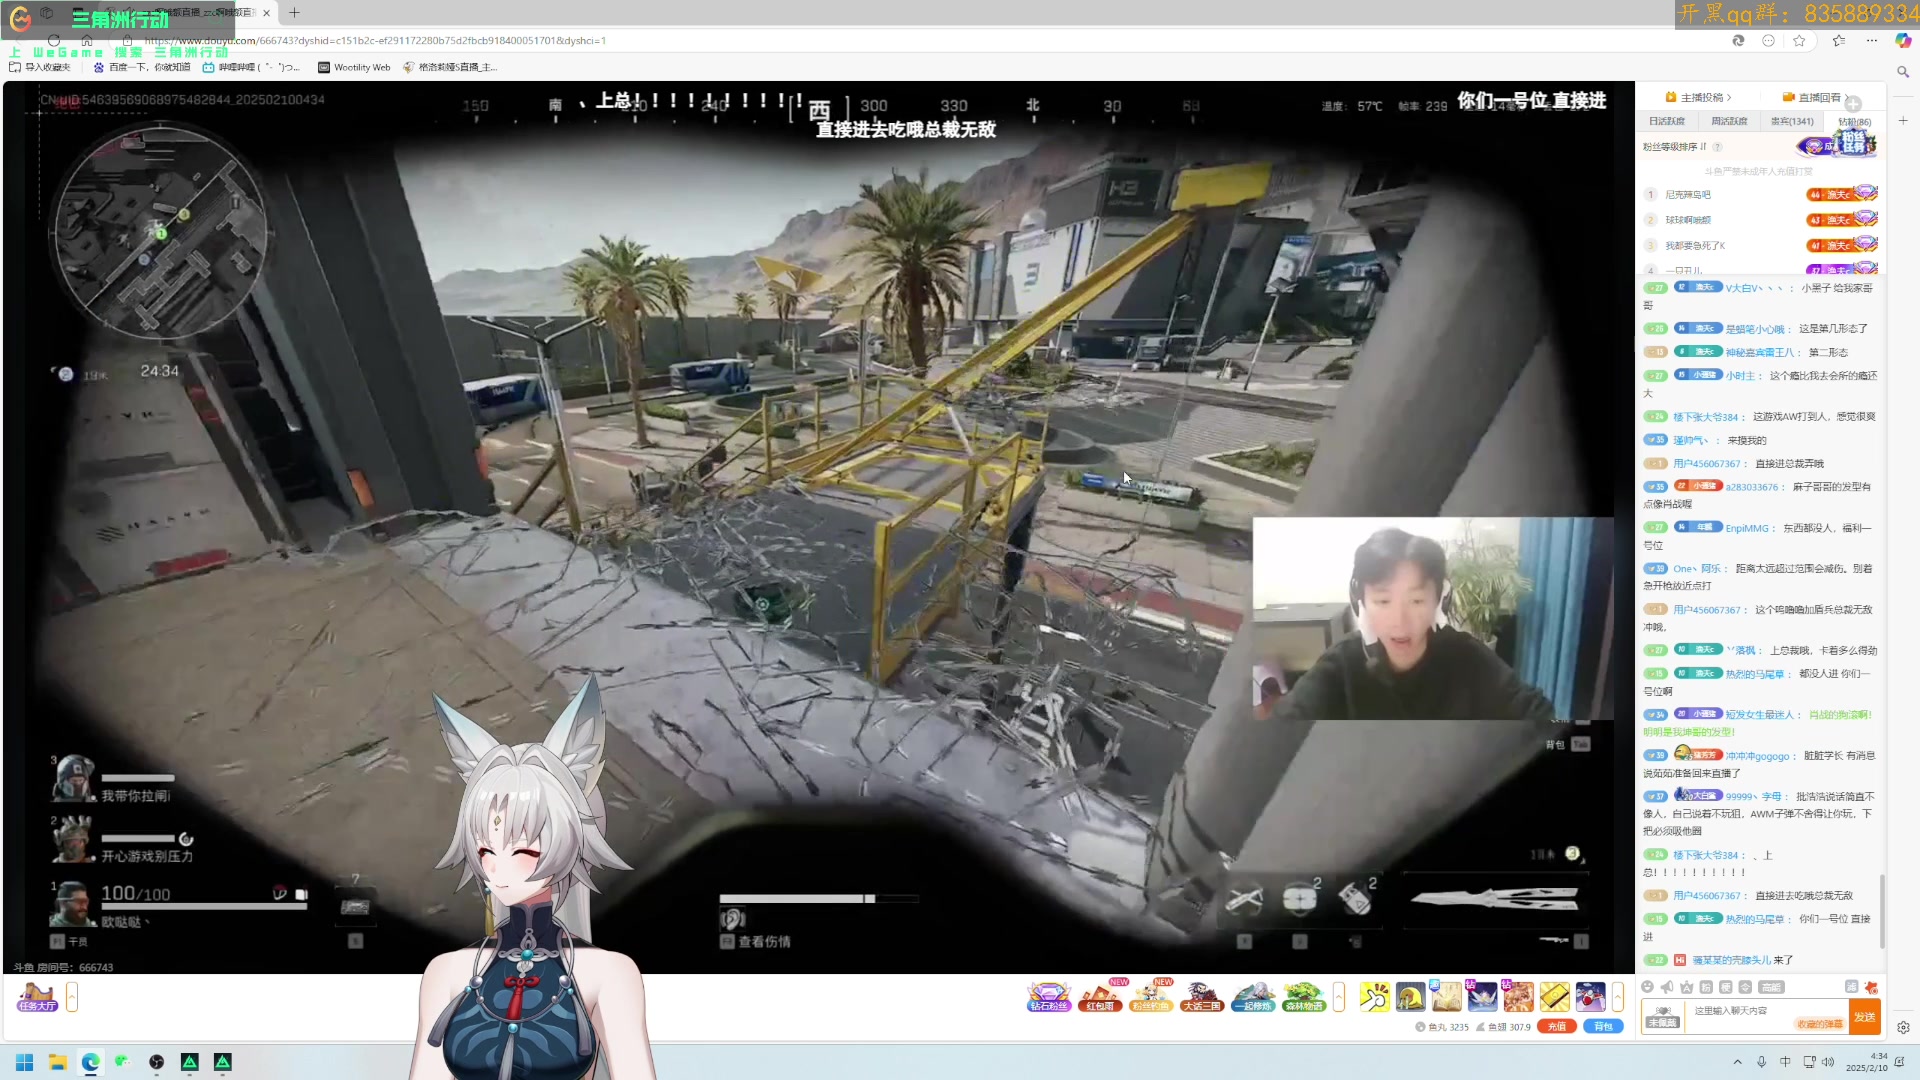Open the chat emoji picker
The image size is (1920, 1080).
[1648, 987]
